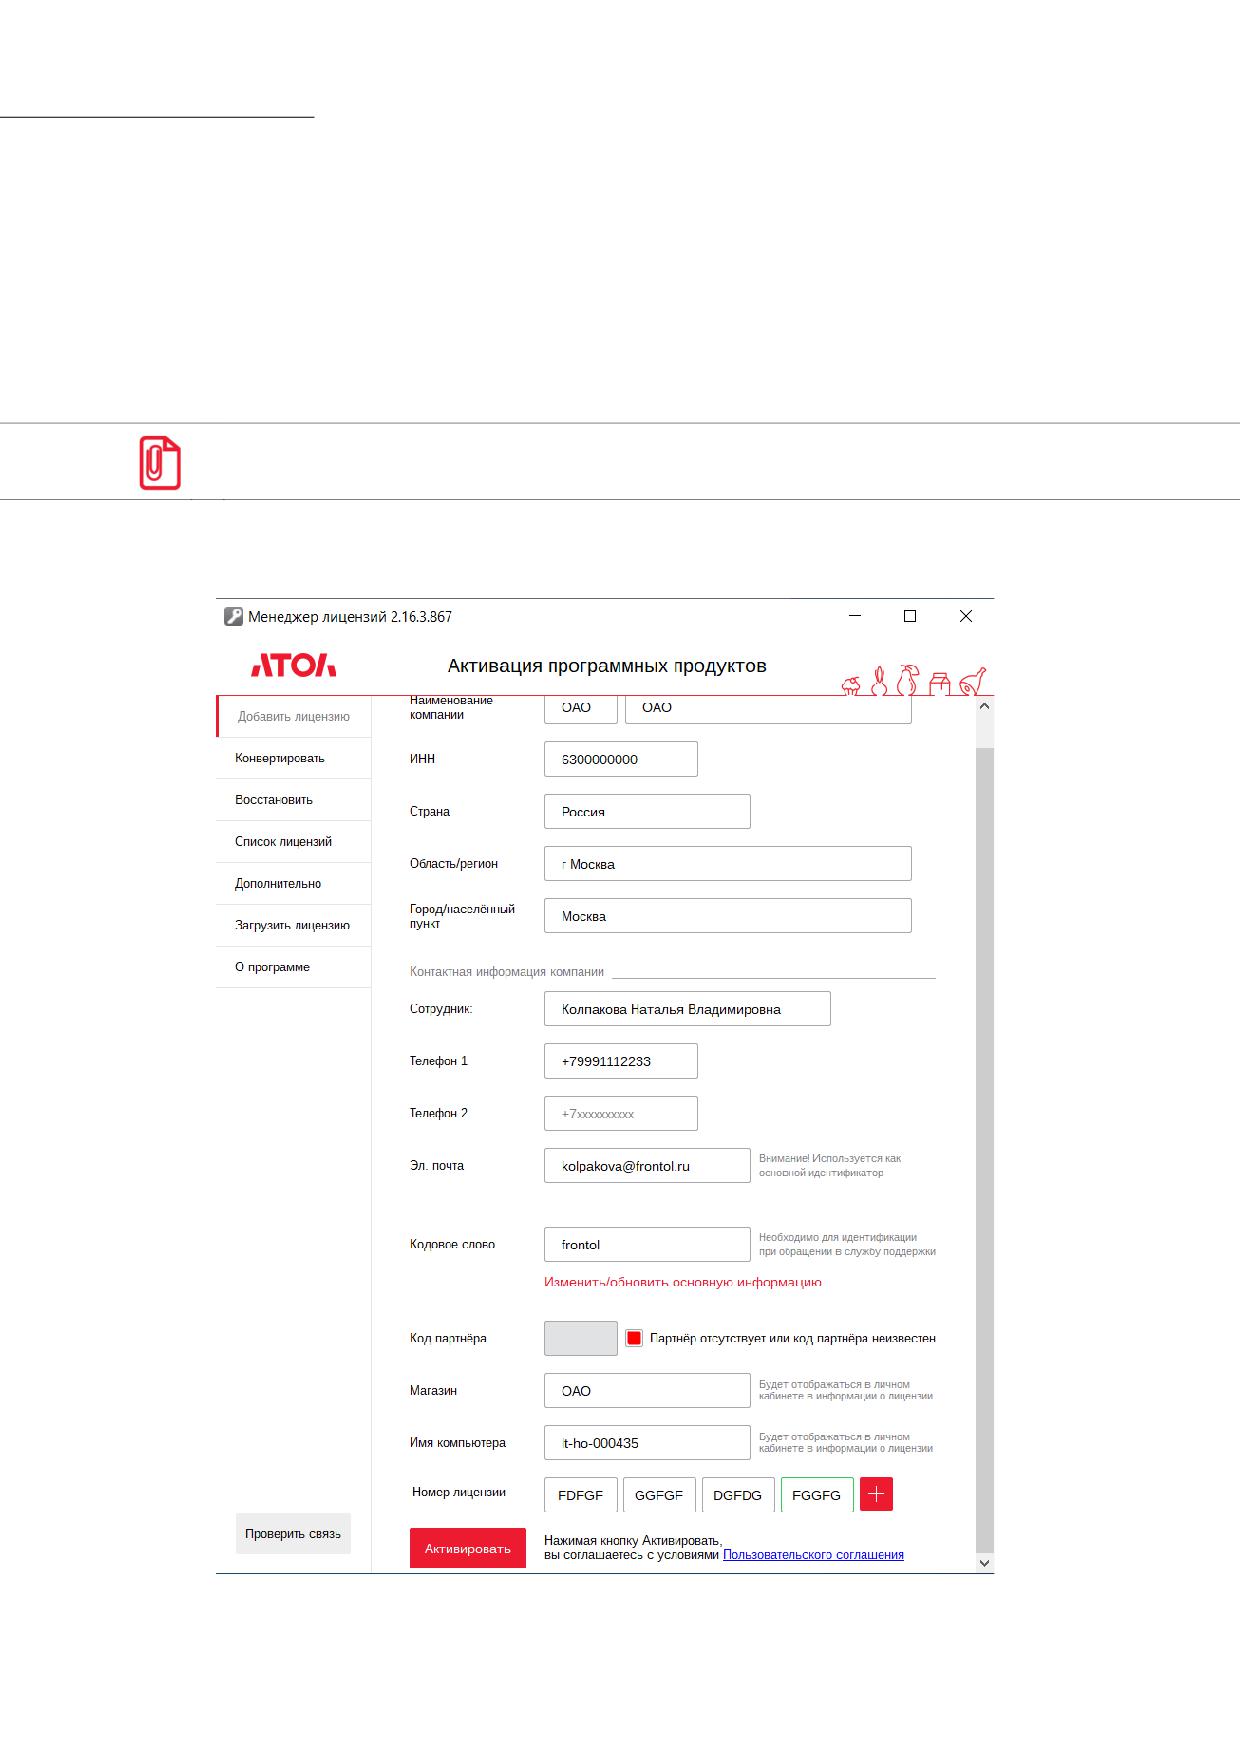Click the Сотрудник field with Колпакова
The width and height of the screenshot is (1240, 1754).
[x=687, y=1009]
